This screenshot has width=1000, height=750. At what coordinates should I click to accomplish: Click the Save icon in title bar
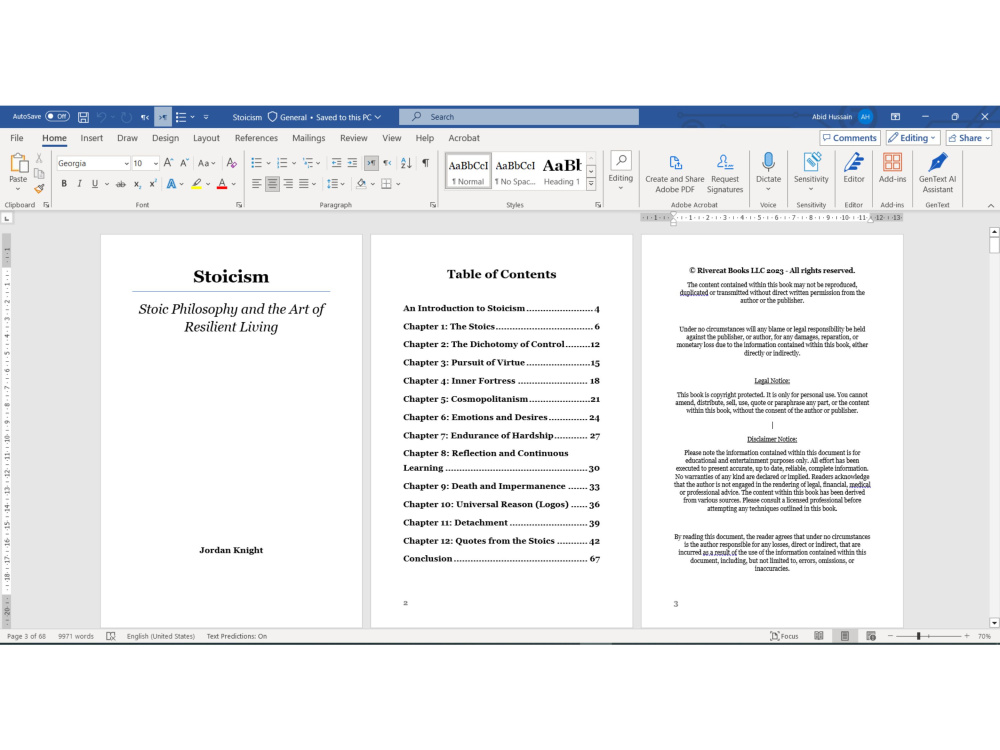(83, 117)
